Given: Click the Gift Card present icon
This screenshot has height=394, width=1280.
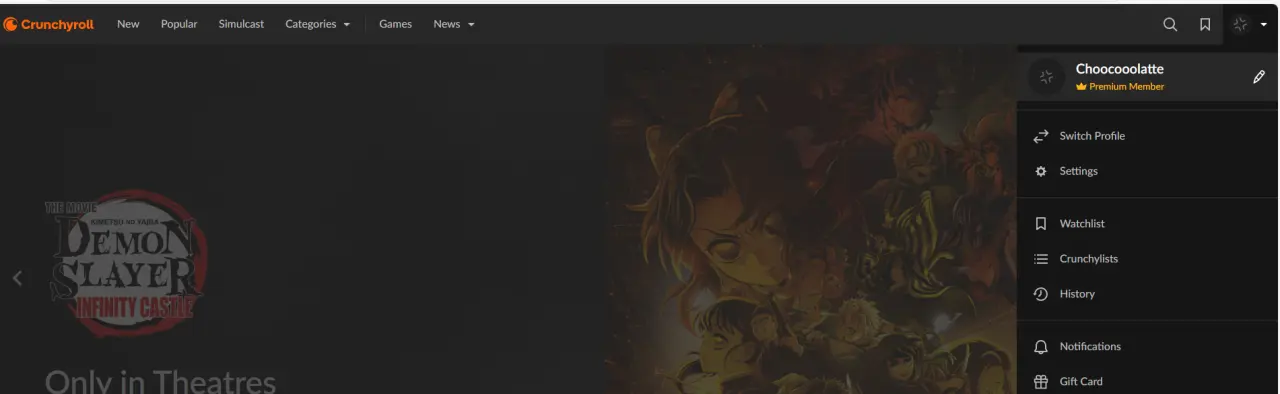Looking at the screenshot, I should point(1041,381).
